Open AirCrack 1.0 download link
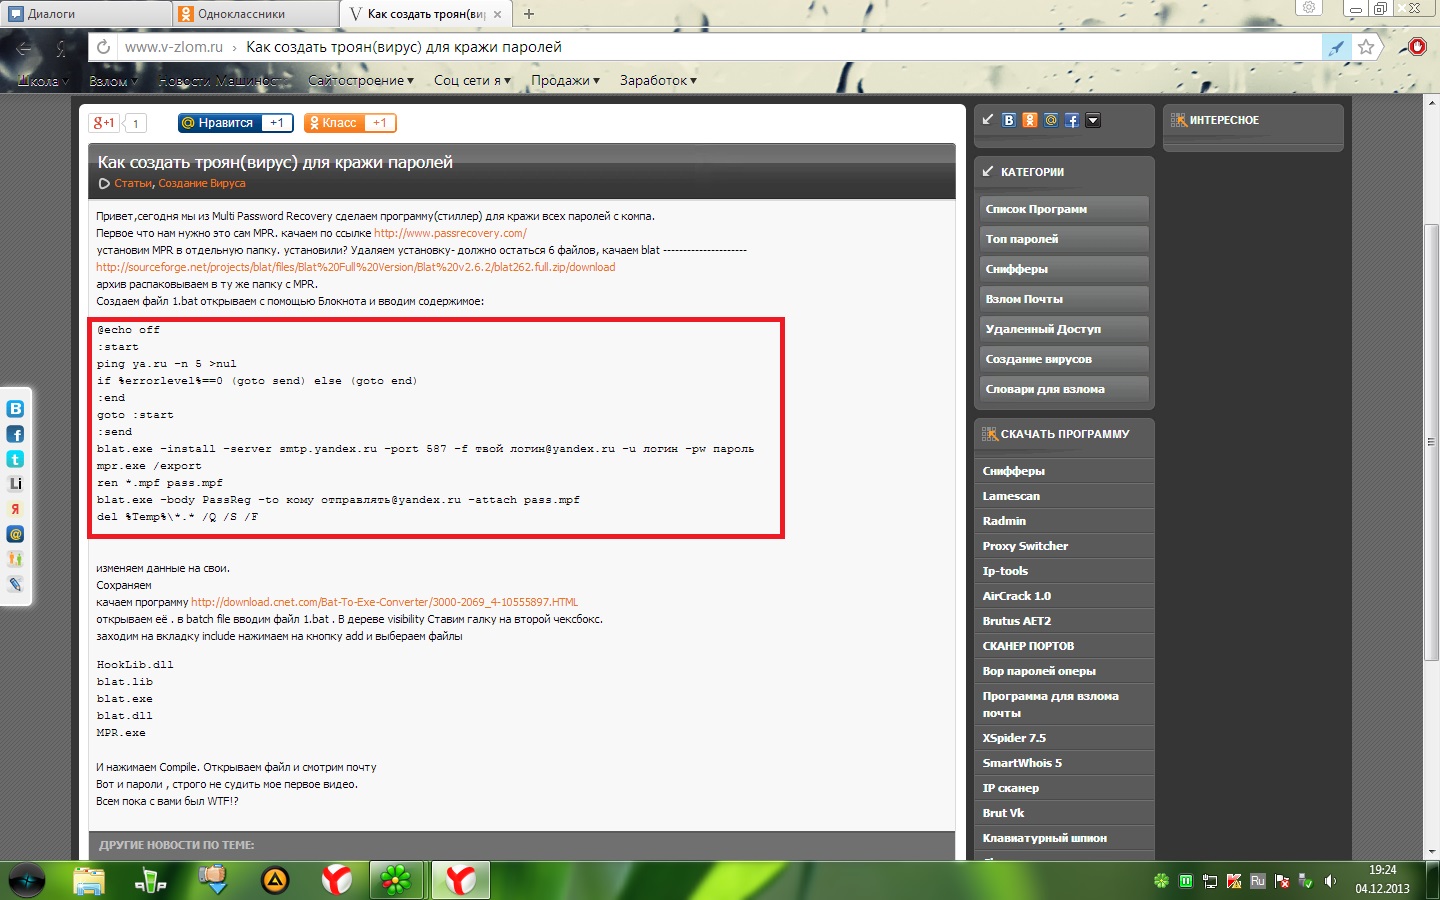This screenshot has width=1440, height=900. click(1016, 596)
